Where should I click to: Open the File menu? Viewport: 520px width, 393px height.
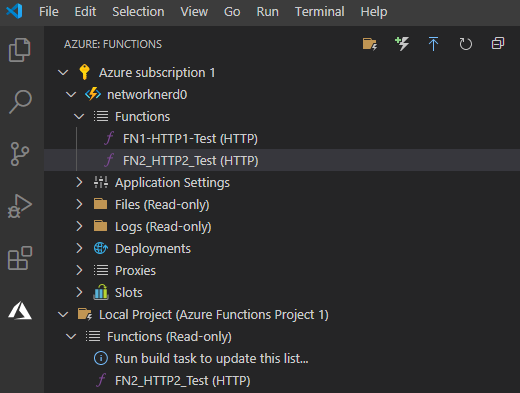click(x=49, y=12)
